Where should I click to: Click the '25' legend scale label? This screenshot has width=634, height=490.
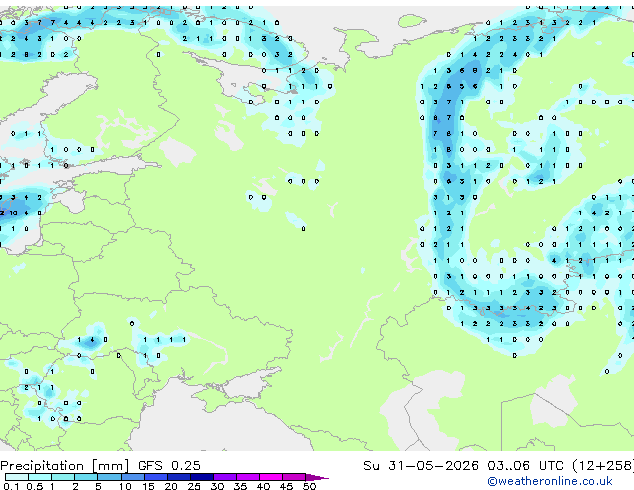(194, 486)
